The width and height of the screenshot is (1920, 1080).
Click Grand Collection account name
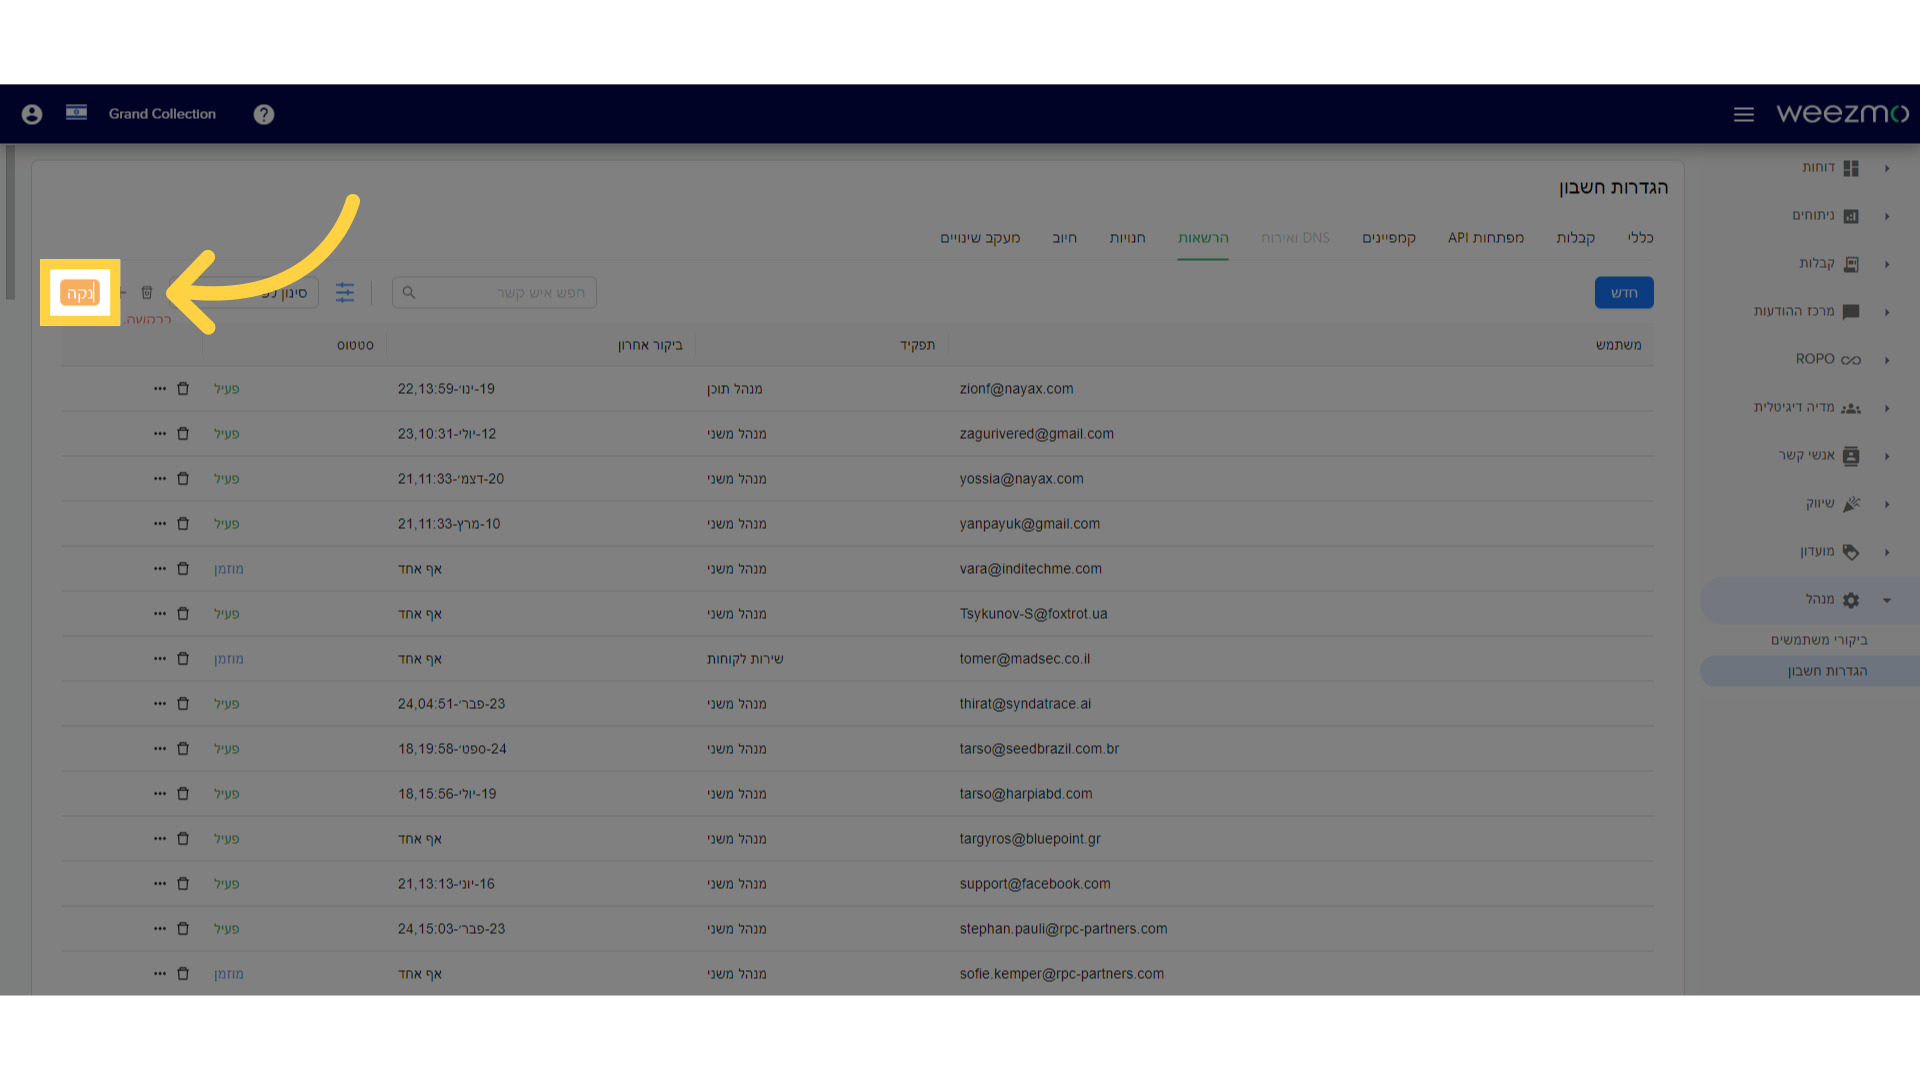(x=162, y=114)
